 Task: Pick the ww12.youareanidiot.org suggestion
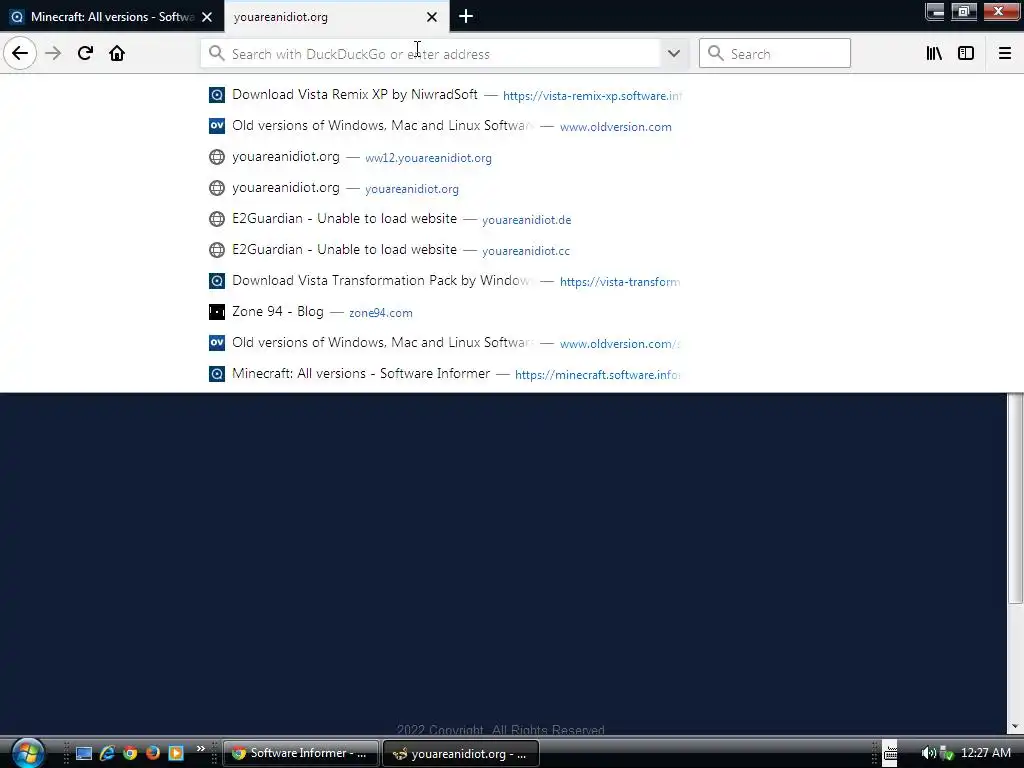[444, 157]
